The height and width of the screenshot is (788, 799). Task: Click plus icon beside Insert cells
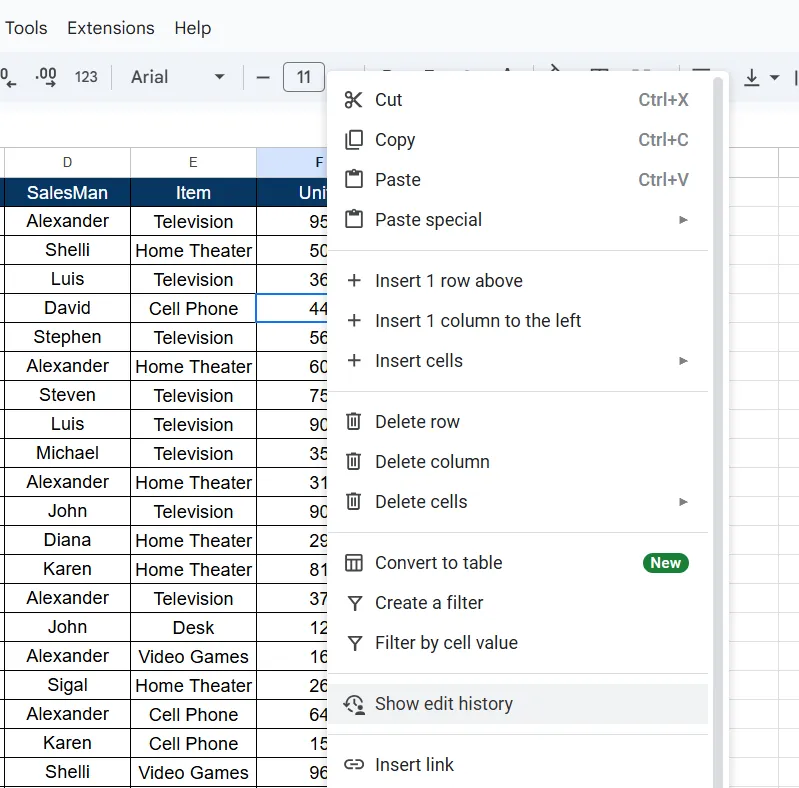[354, 361]
